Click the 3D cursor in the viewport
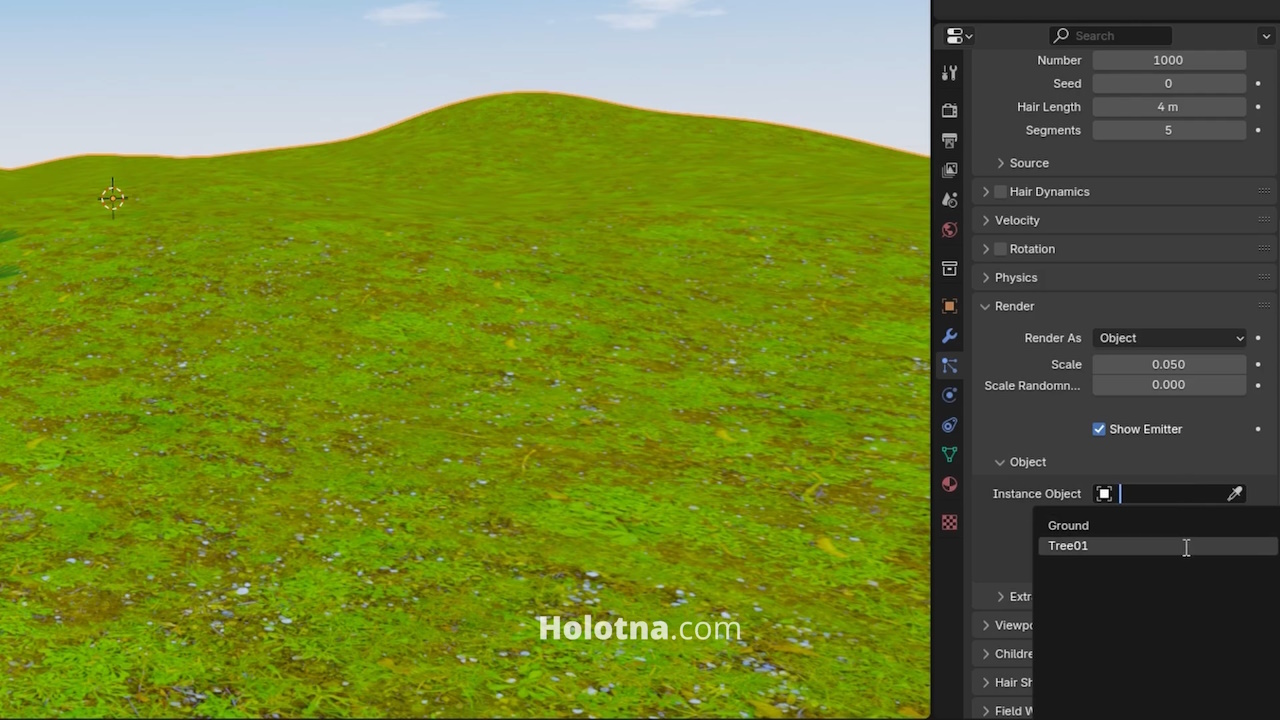This screenshot has width=1280, height=720. click(x=113, y=198)
